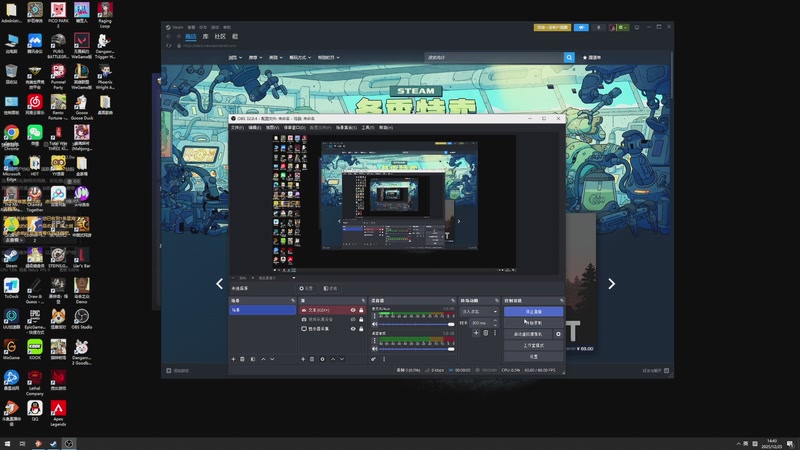Hide the 文本 (GDI+) source eye icon

click(353, 310)
